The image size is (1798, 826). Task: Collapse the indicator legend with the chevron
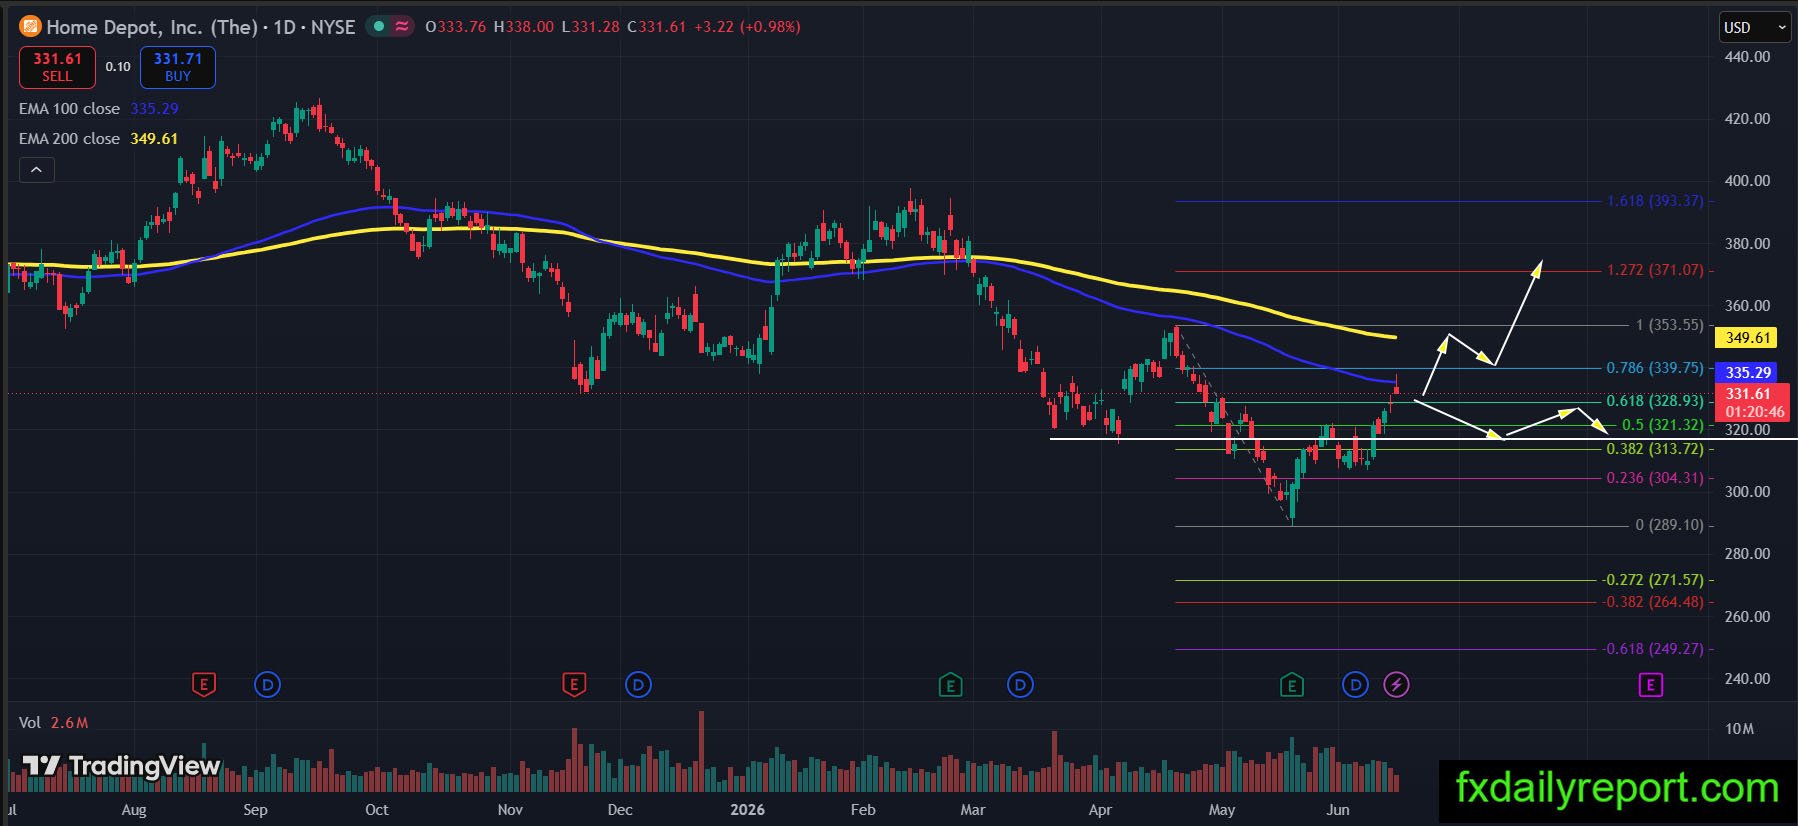pos(36,170)
